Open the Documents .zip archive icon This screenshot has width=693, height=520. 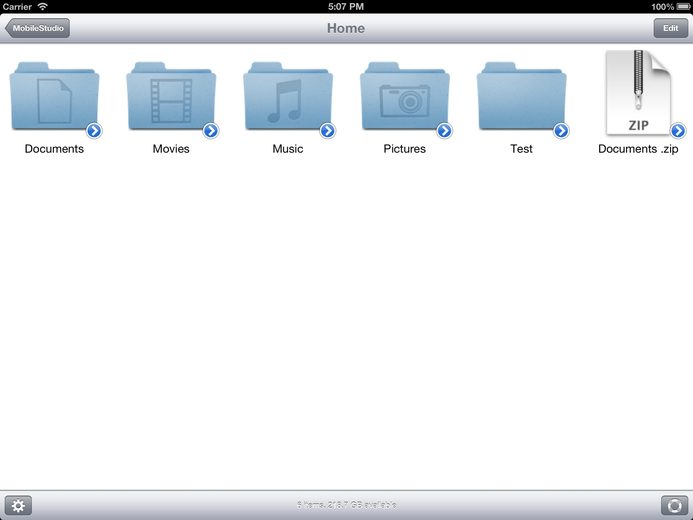[x=638, y=93]
